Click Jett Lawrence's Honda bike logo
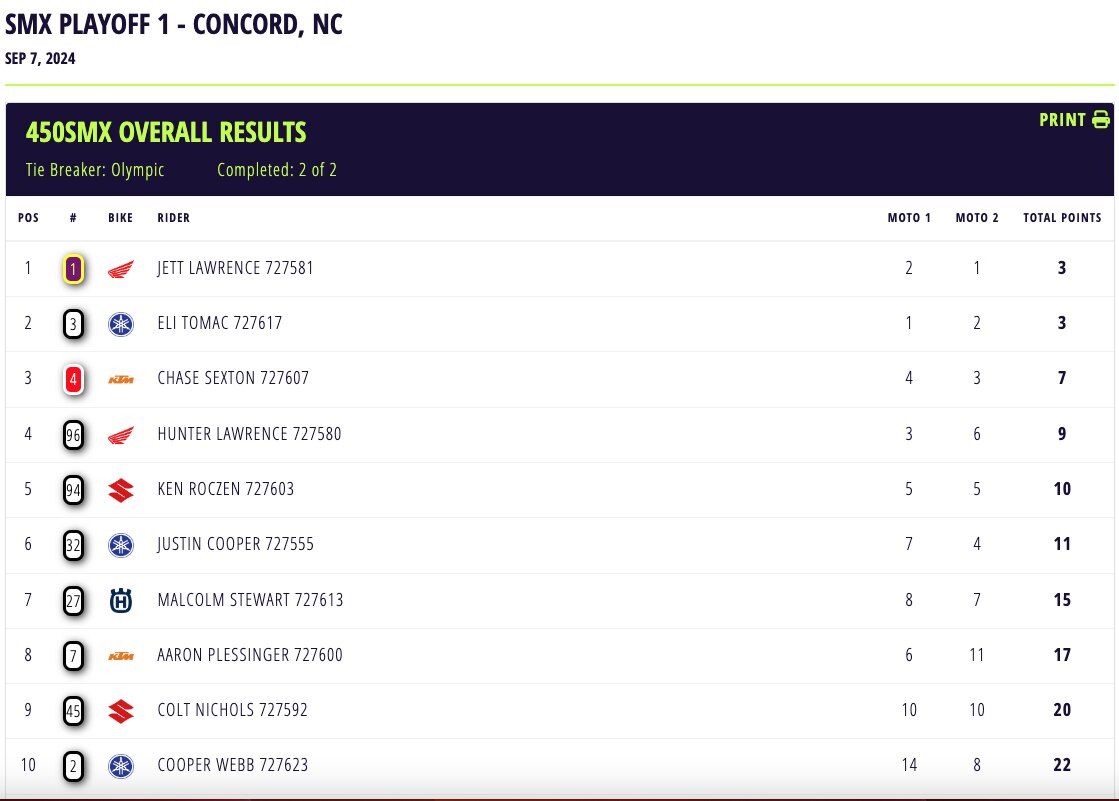Screen dimensions: 1119x801 (x=121, y=270)
